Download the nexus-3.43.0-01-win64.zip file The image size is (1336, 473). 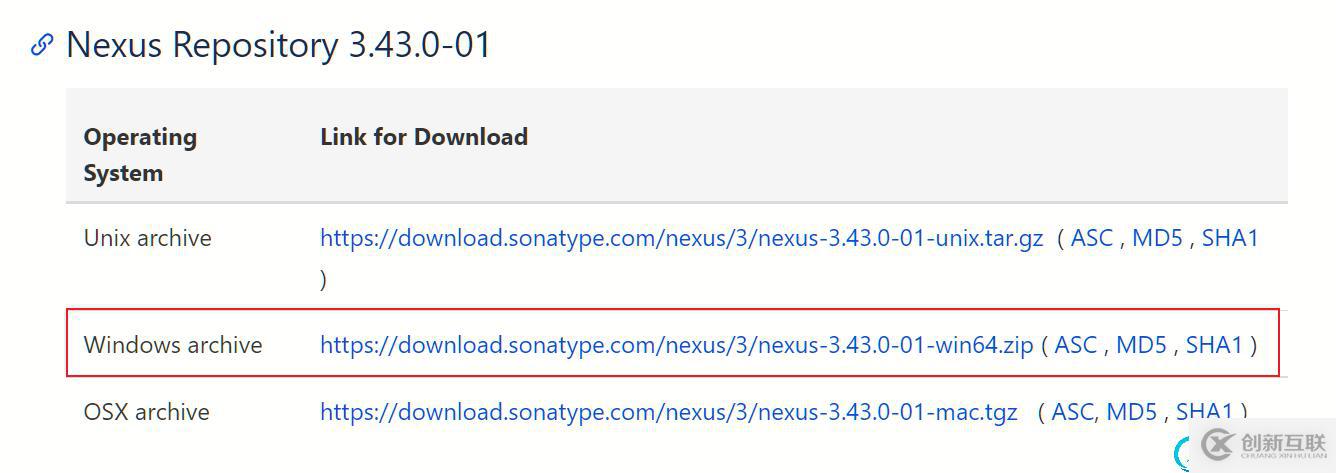click(676, 345)
